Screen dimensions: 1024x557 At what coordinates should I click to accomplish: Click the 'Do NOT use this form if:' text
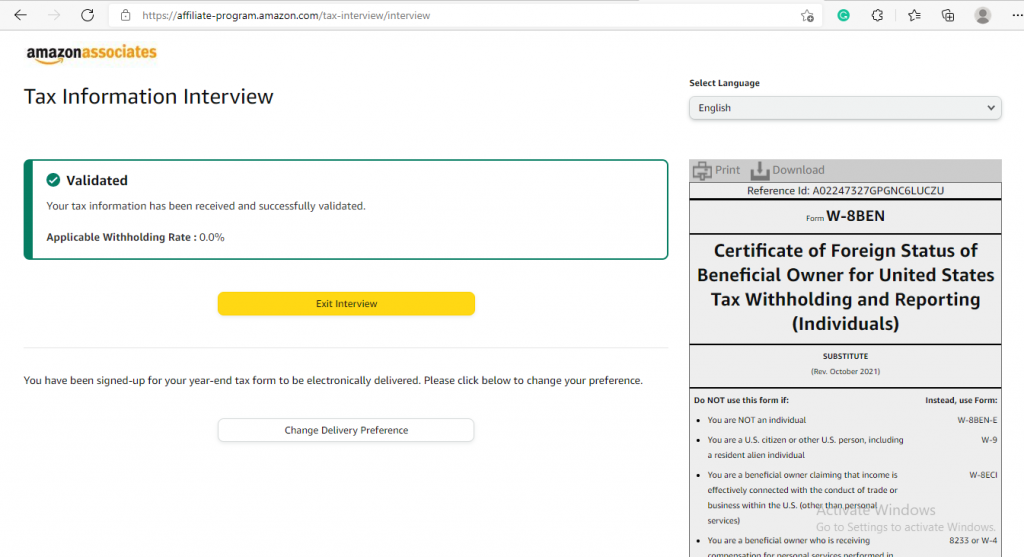(741, 400)
